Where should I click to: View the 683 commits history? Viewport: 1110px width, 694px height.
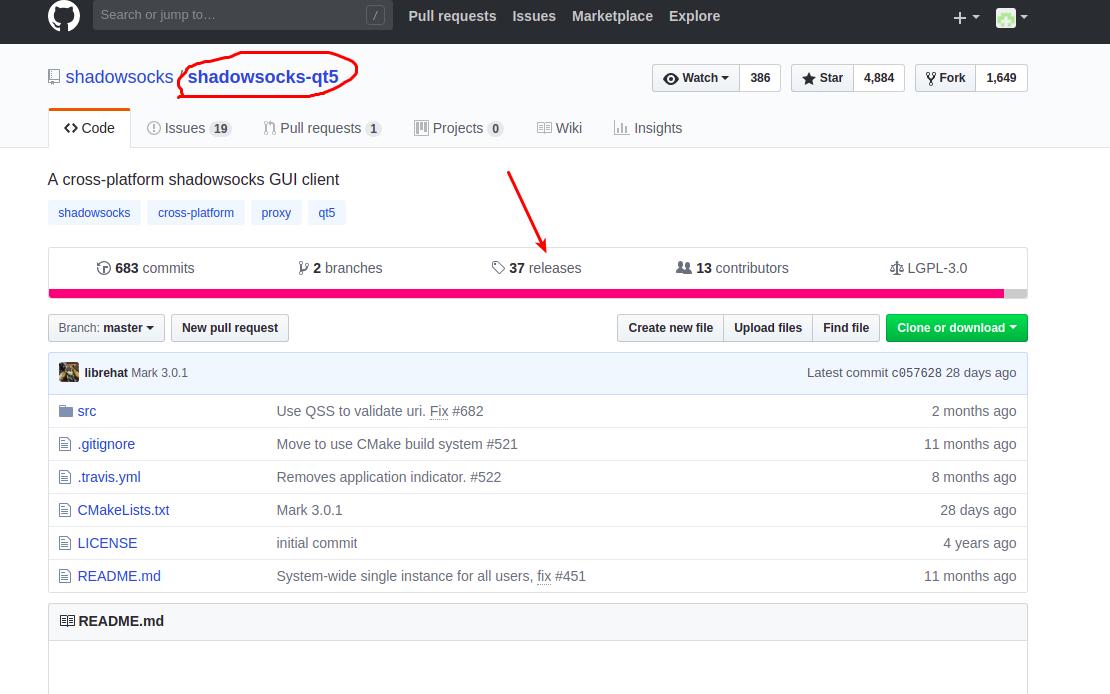point(145,268)
